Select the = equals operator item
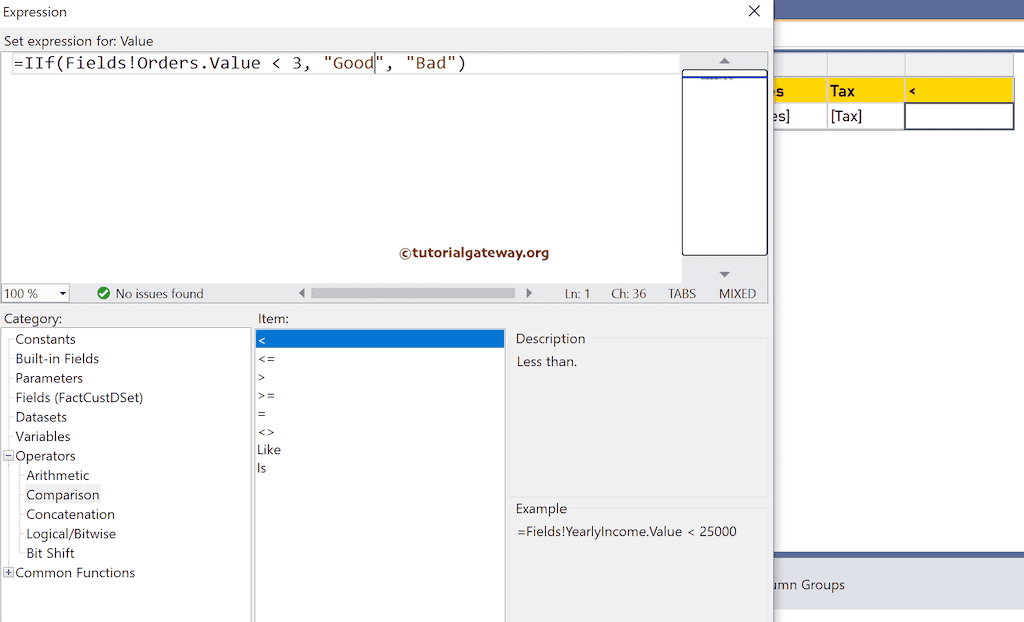1024x622 pixels. tap(380, 414)
